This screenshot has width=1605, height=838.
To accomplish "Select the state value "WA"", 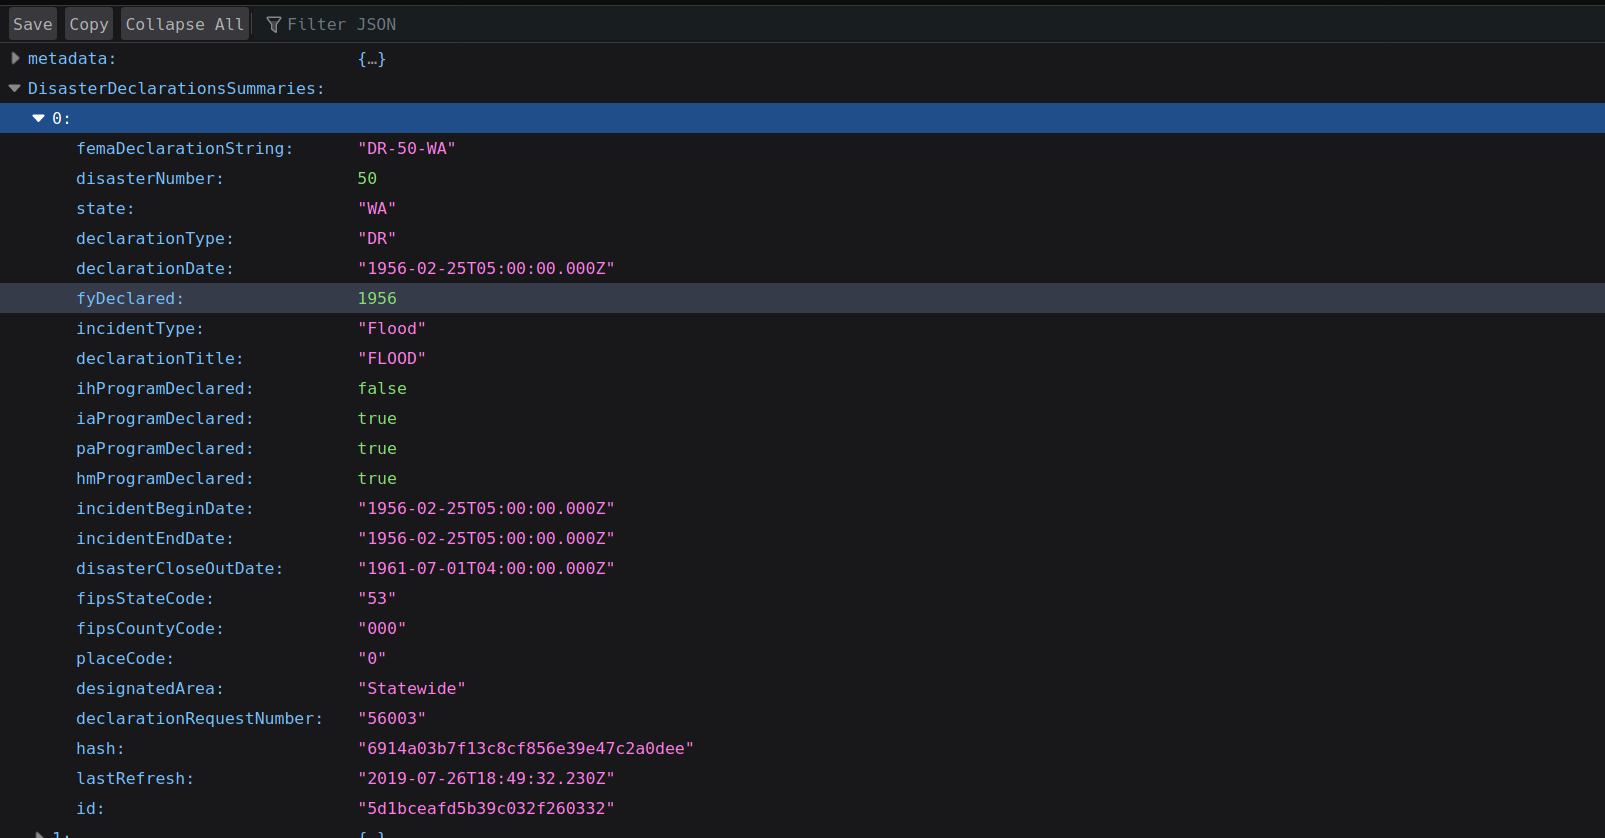I will pyautogui.click(x=377, y=208).
